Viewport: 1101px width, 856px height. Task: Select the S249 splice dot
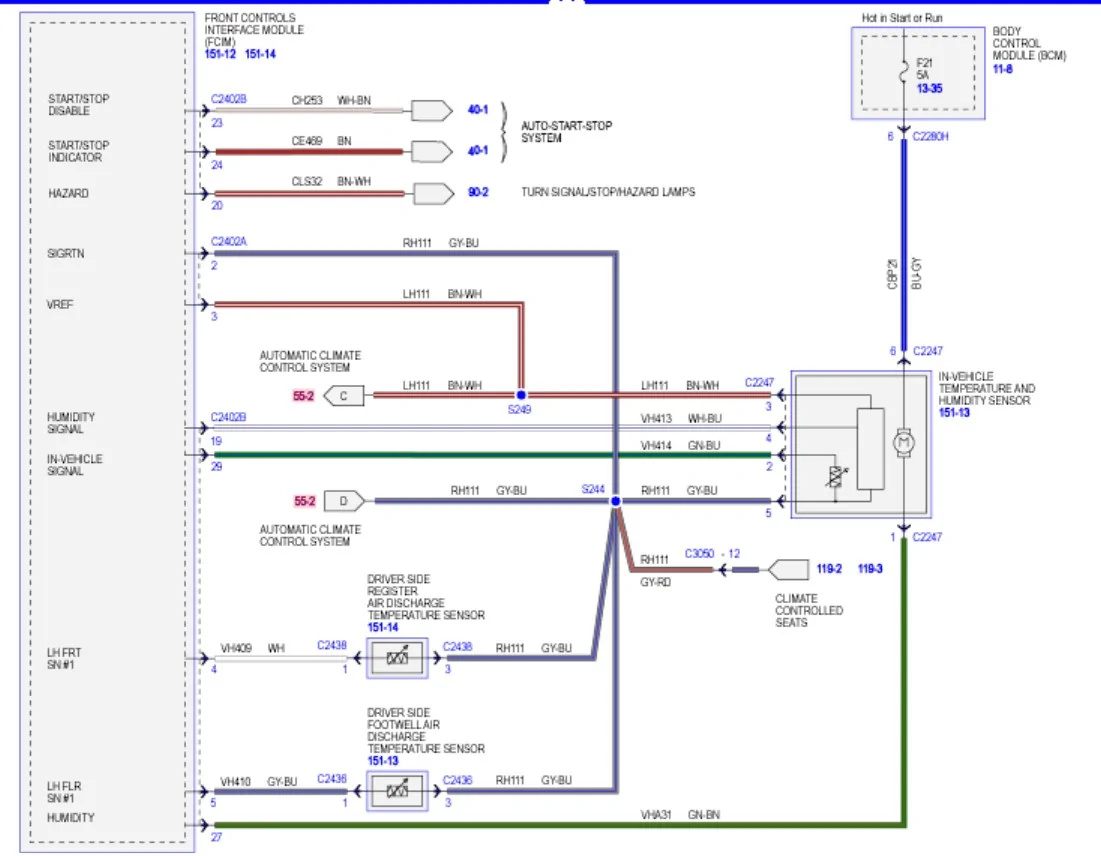(x=521, y=395)
